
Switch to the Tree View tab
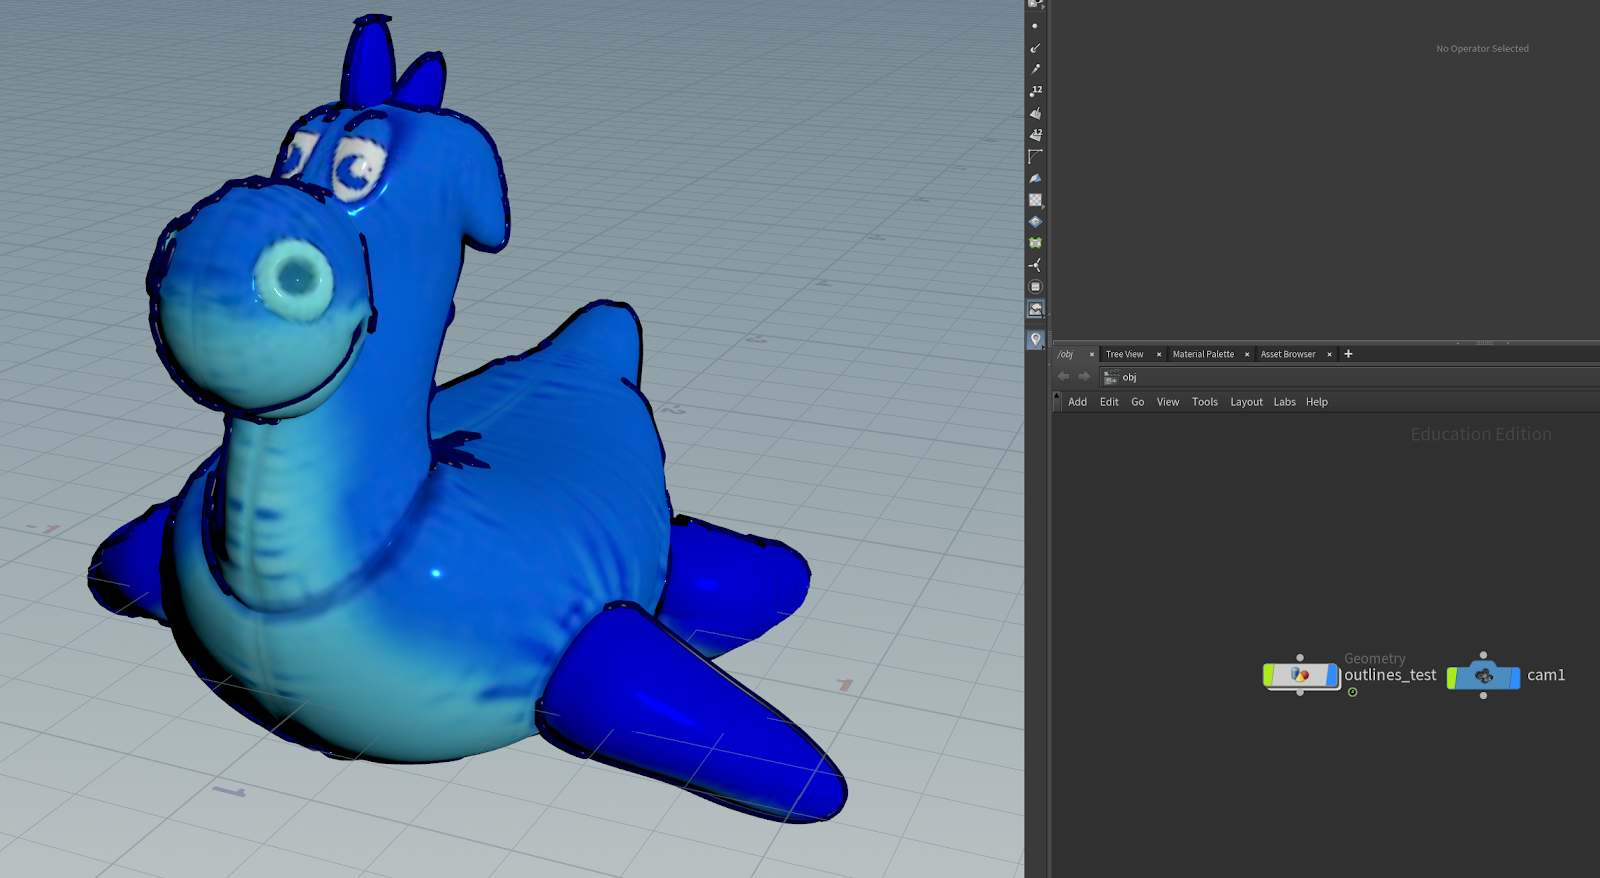point(1124,354)
